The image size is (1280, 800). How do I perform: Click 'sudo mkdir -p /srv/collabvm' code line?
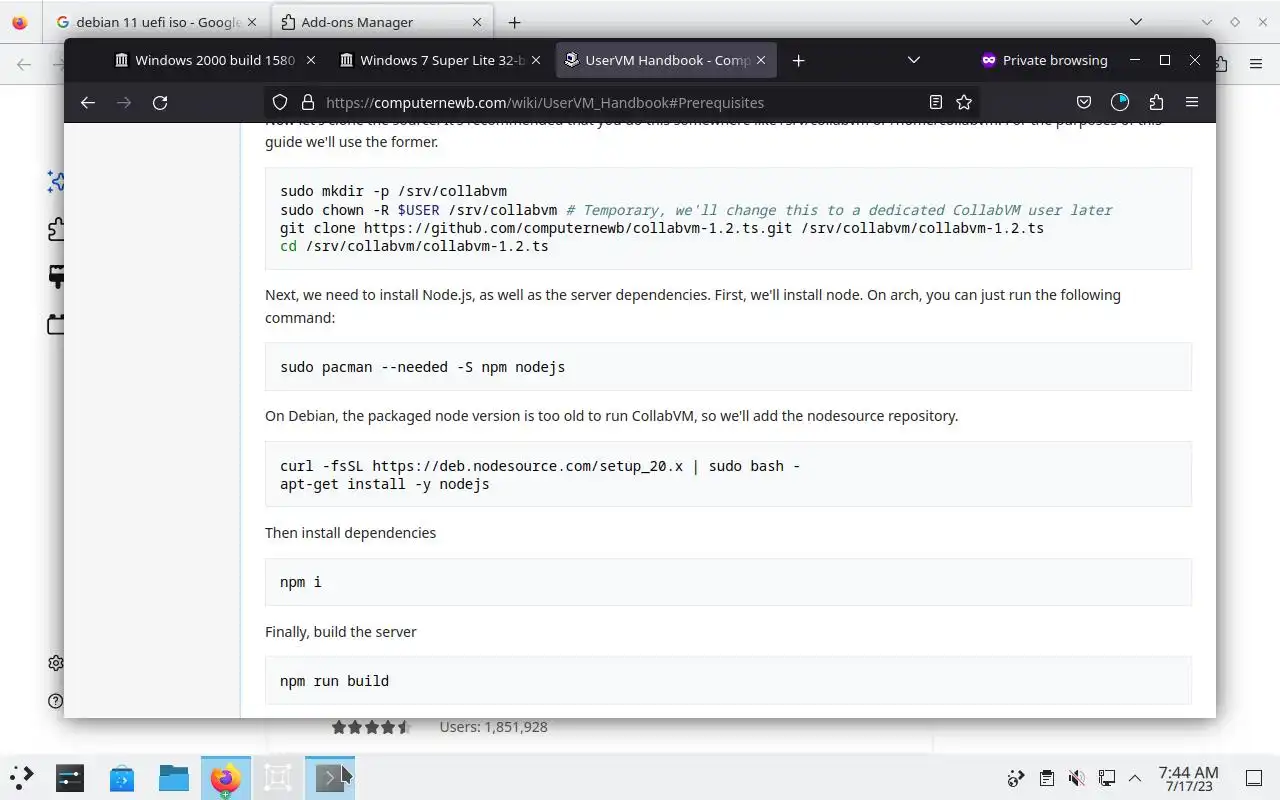393,191
